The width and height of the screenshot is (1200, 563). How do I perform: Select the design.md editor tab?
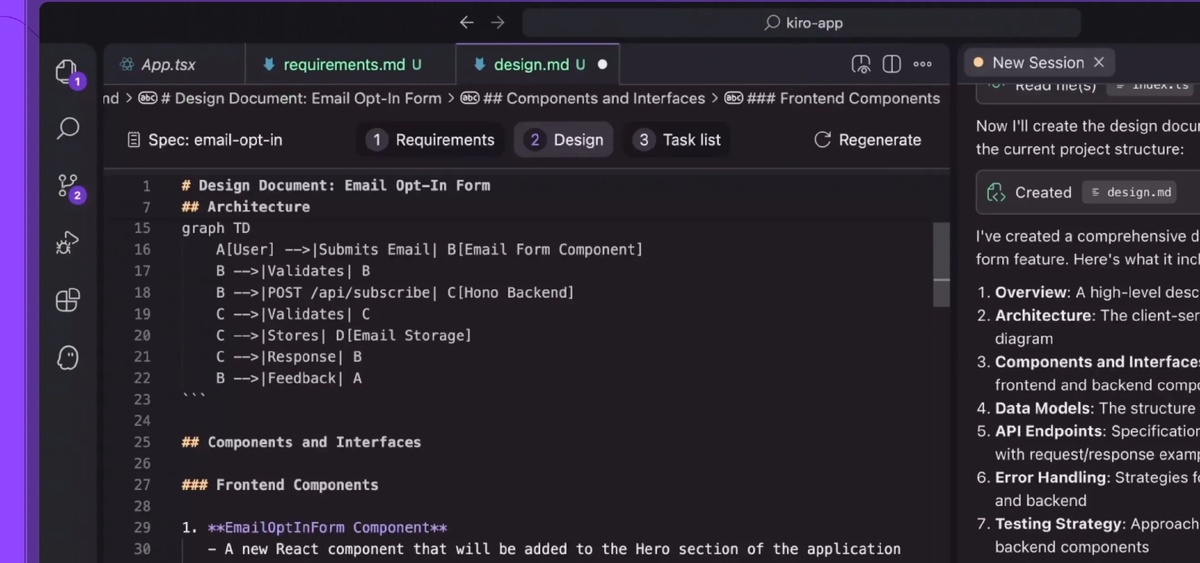click(x=537, y=64)
